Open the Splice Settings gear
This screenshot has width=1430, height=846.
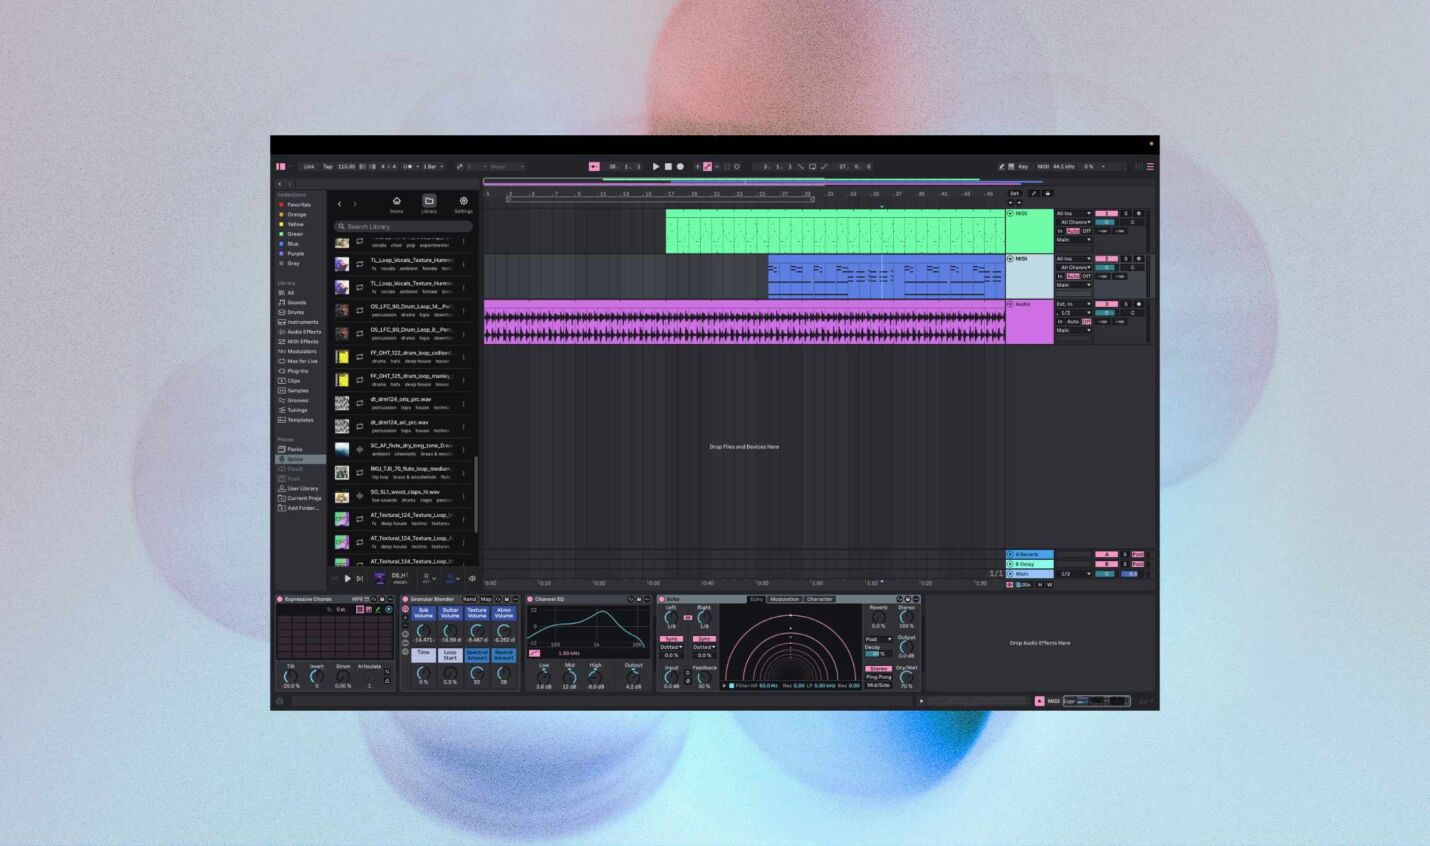coord(463,204)
